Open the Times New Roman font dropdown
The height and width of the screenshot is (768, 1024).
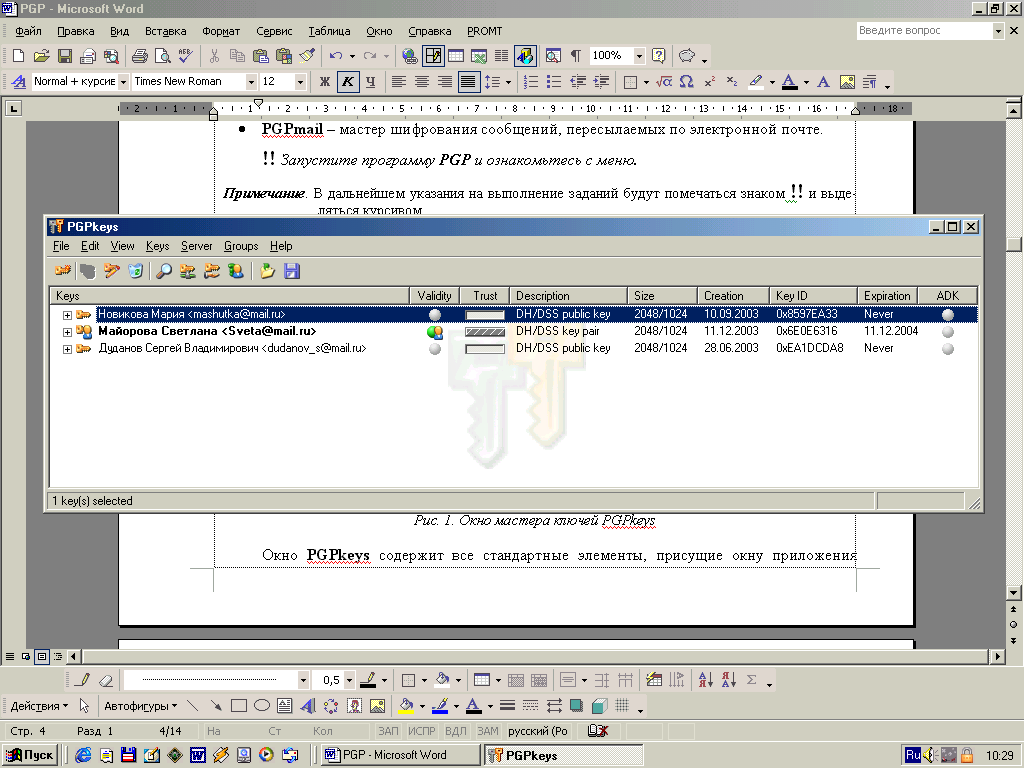point(251,82)
